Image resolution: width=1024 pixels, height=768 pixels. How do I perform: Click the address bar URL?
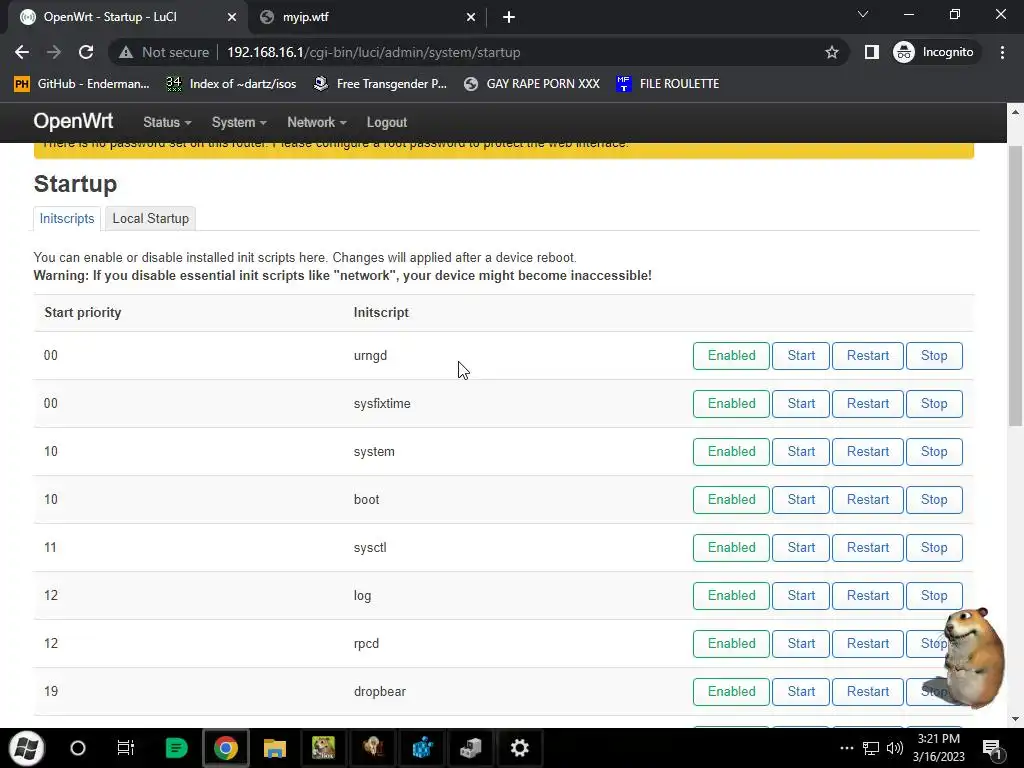(x=374, y=52)
